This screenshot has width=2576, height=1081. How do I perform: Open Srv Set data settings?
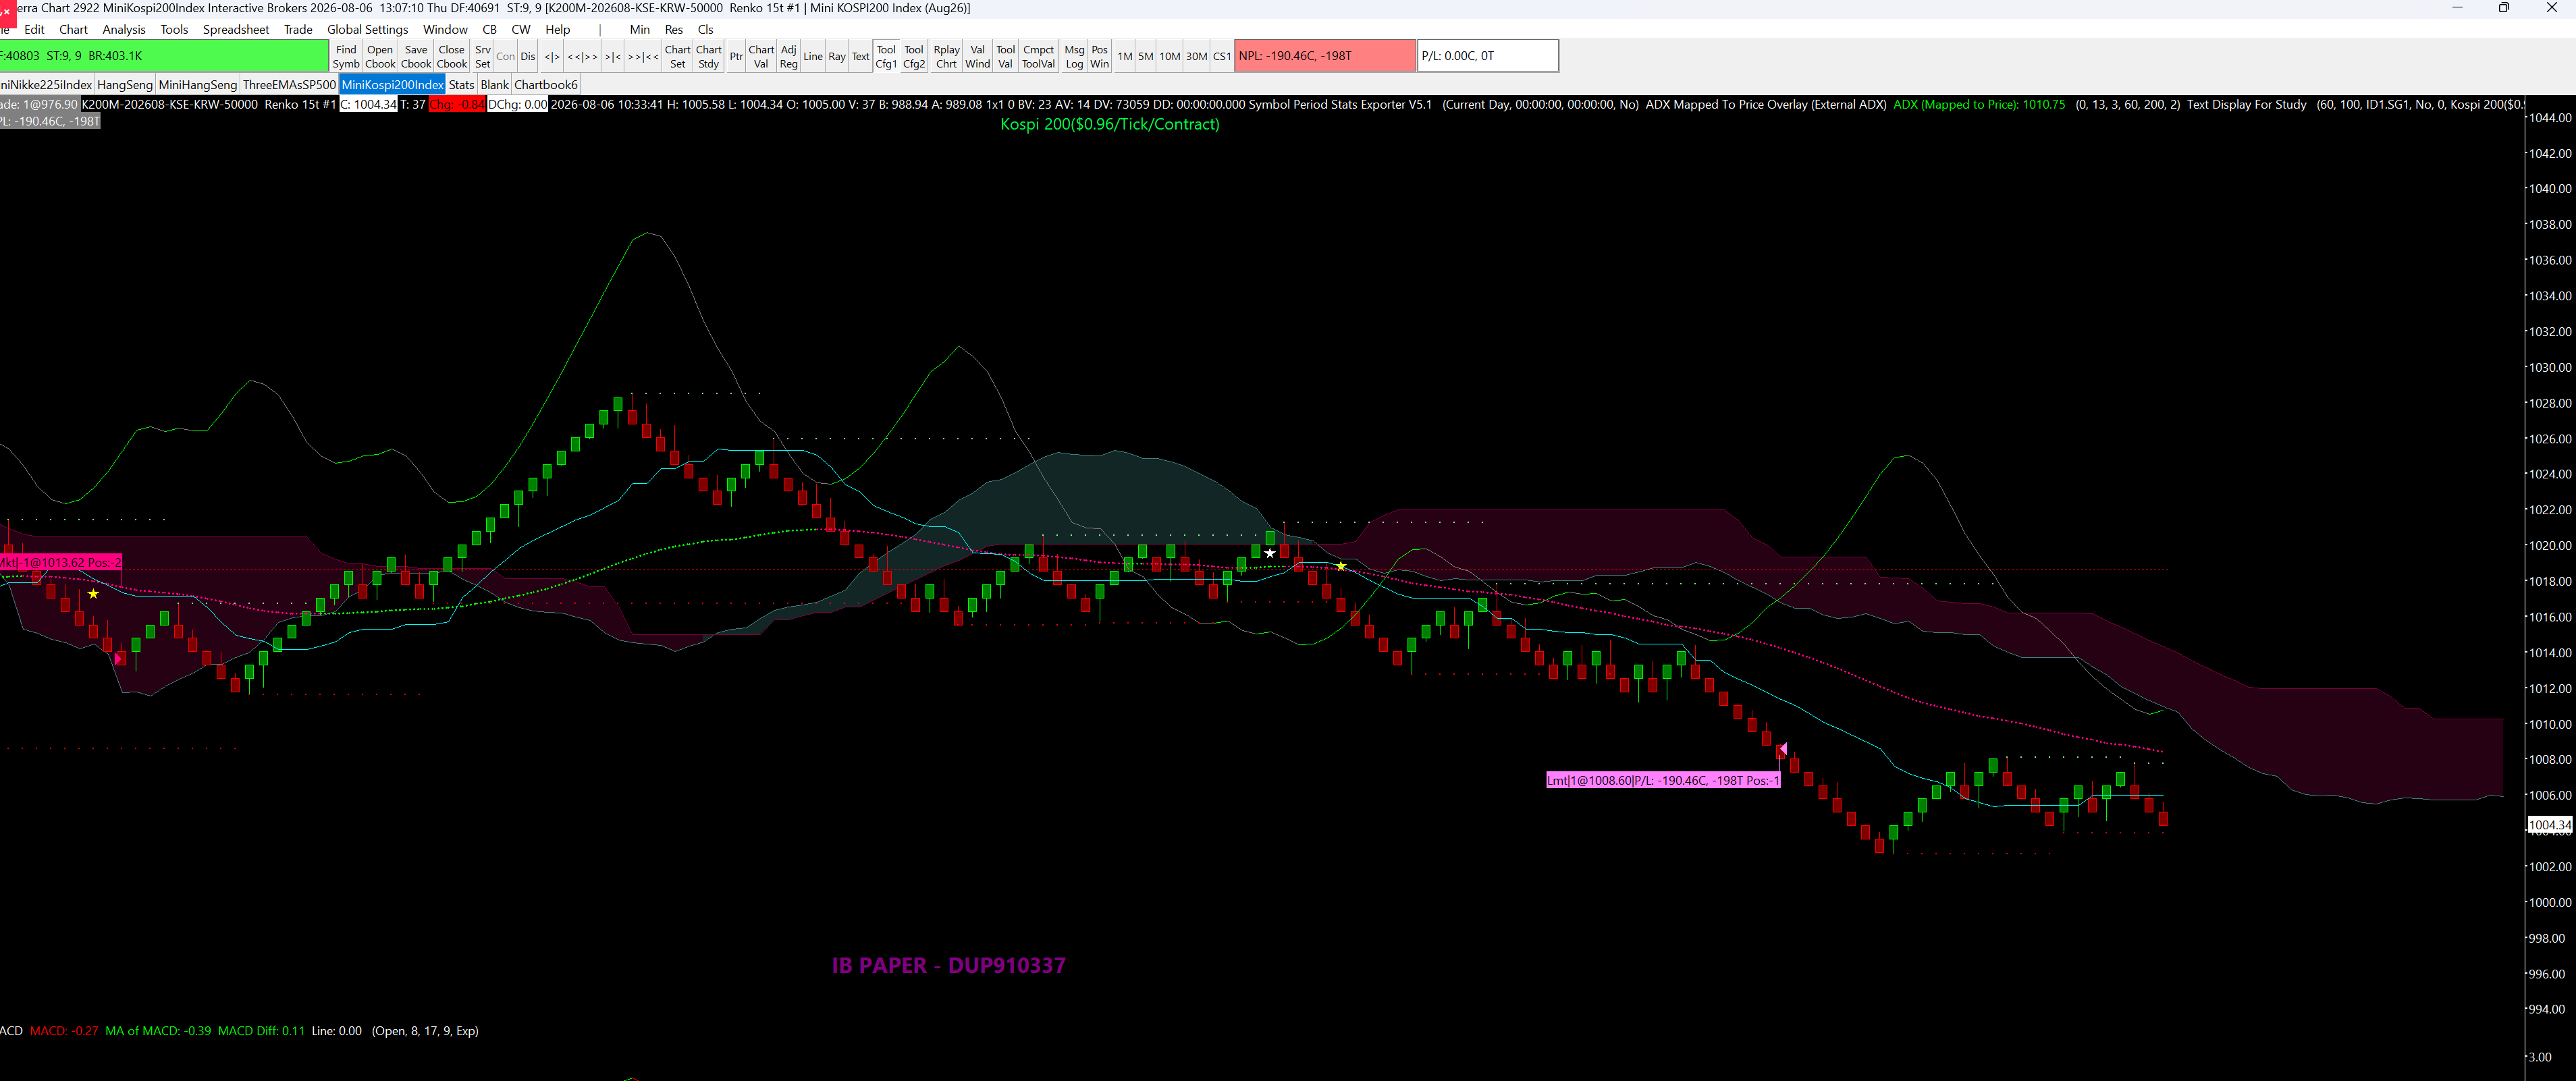click(483, 56)
